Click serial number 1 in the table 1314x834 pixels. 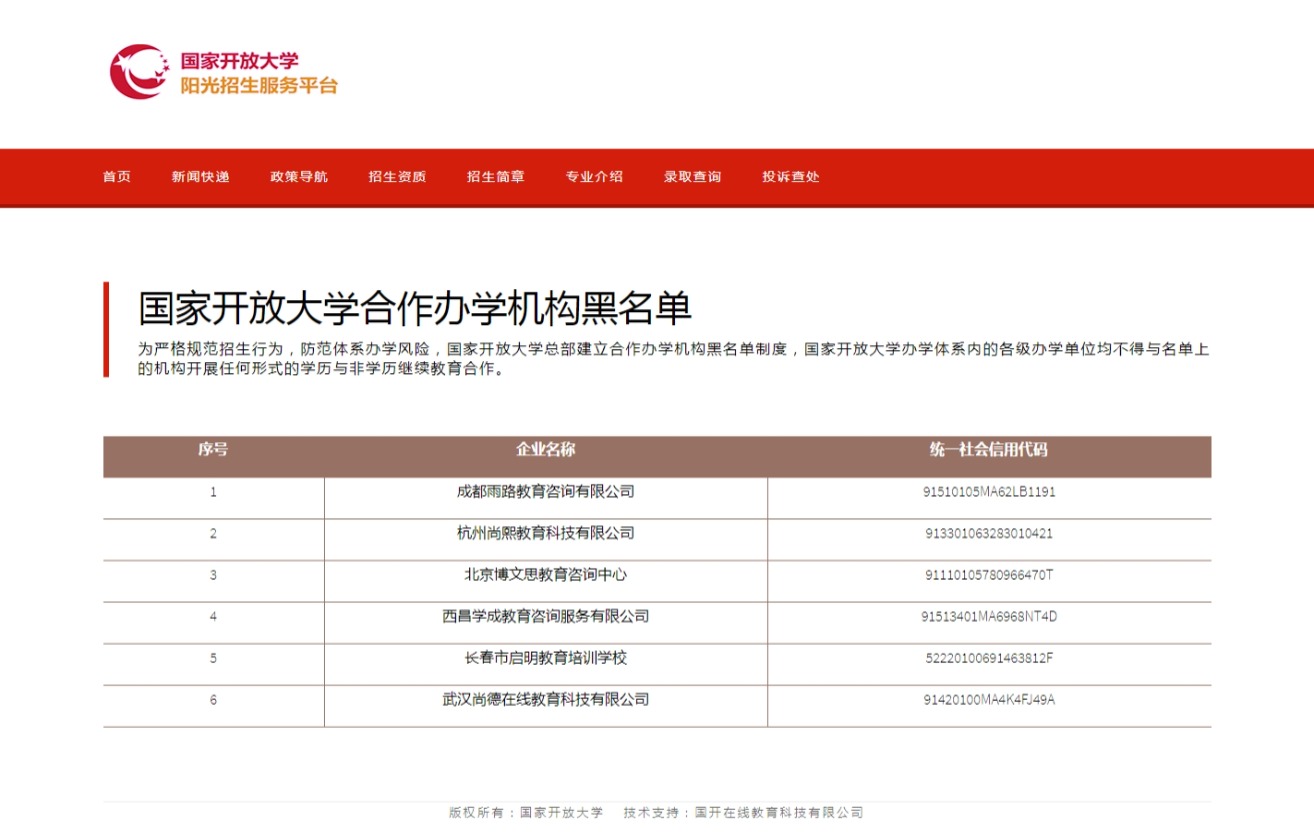click(213, 492)
